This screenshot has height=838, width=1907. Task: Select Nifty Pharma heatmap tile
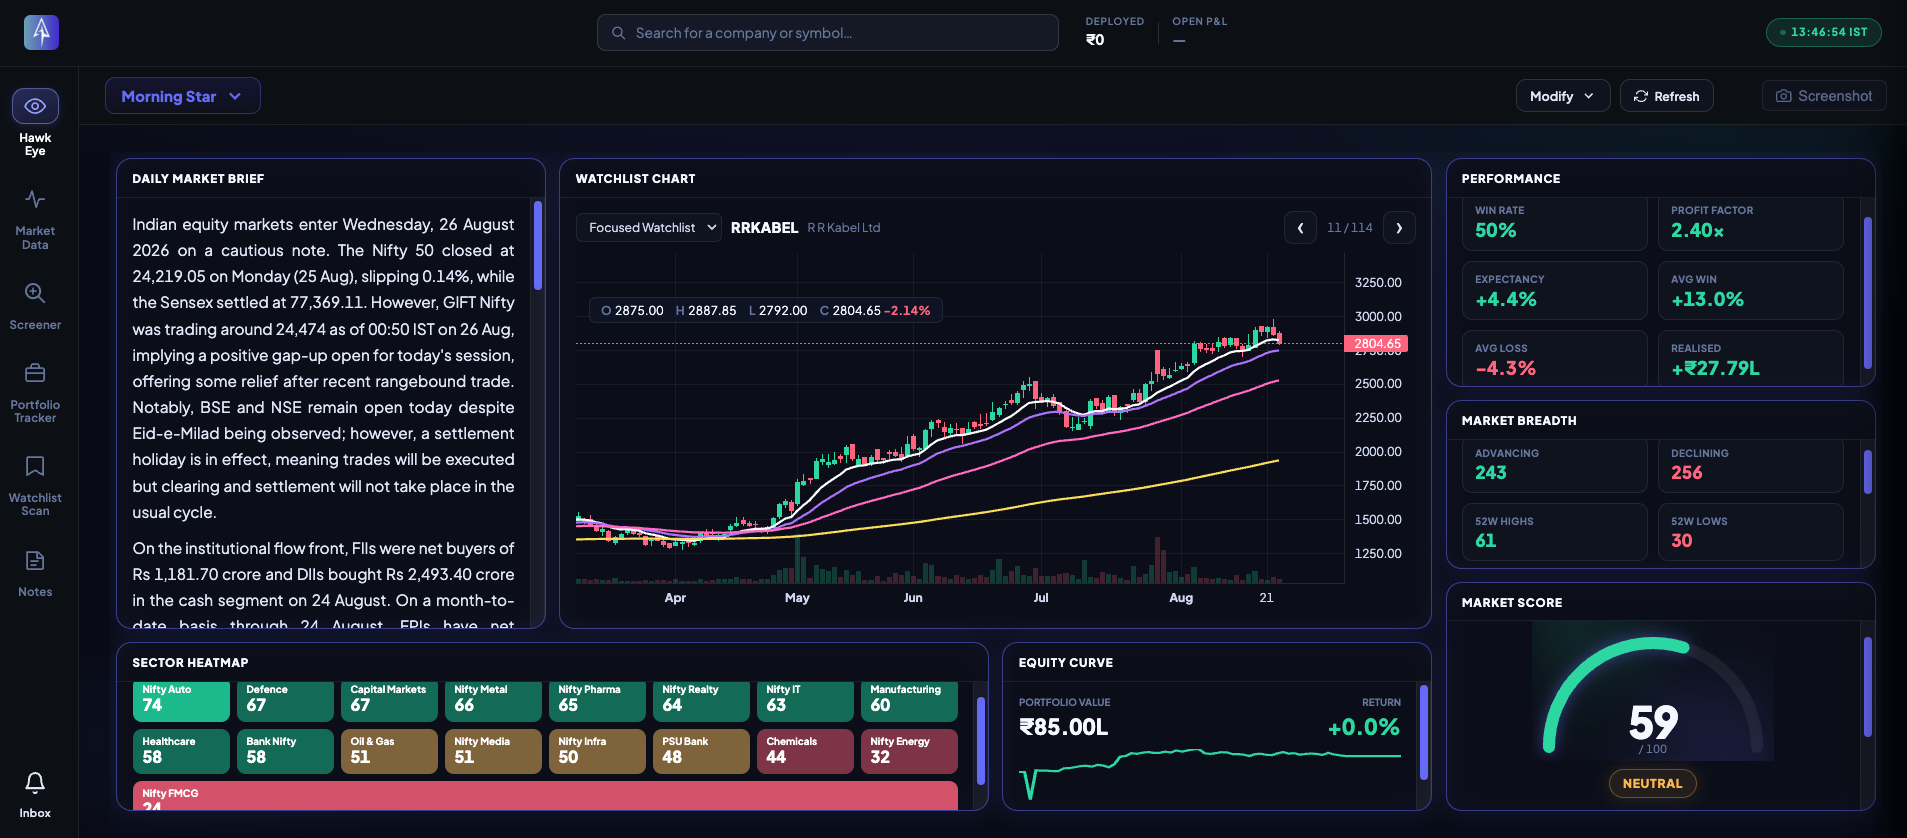pyautogui.click(x=597, y=700)
